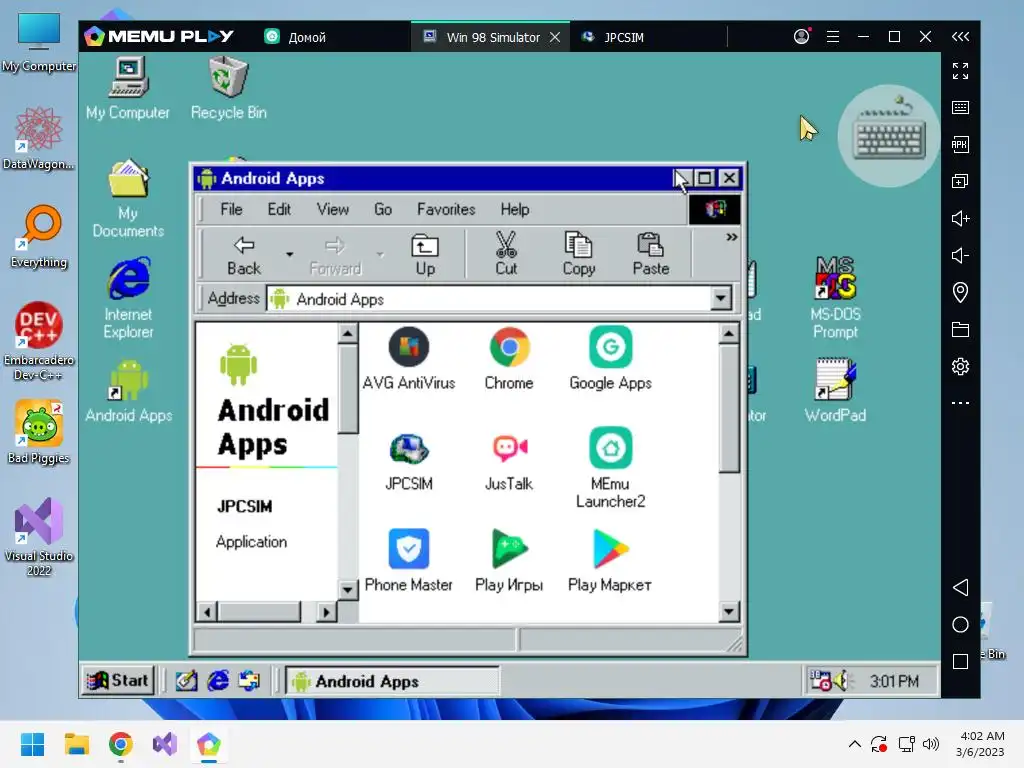This screenshot has width=1024, height=768.
Task: Open Internet Explorer desktop icon
Action: 128,298
